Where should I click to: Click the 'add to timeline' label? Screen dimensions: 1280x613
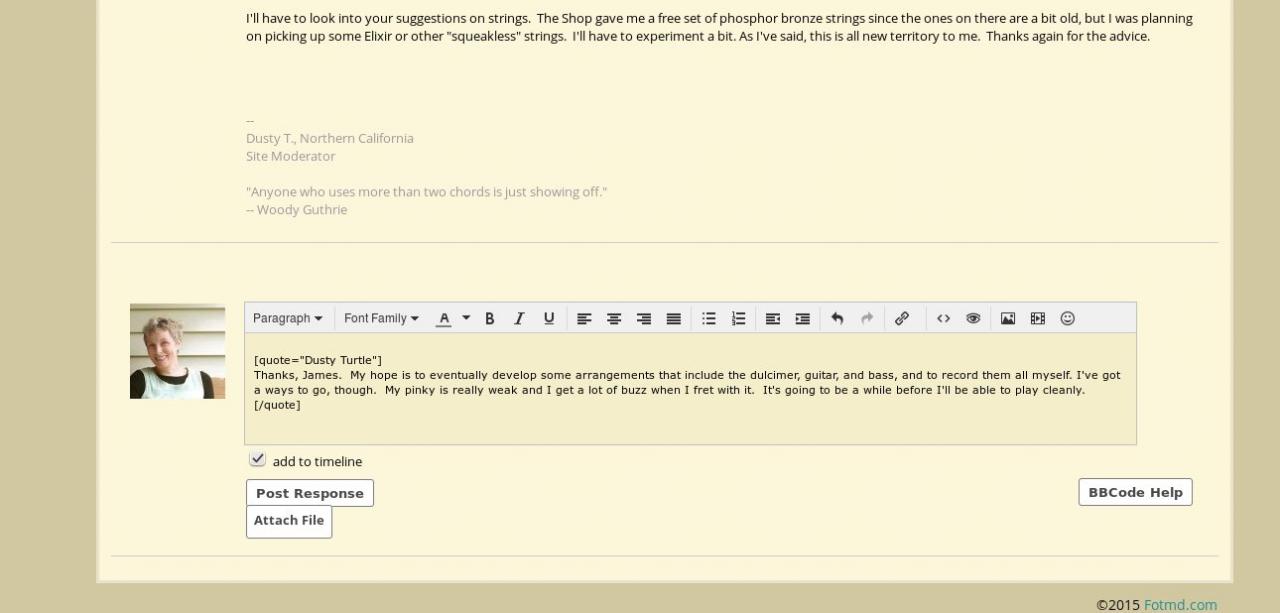tap(317, 461)
